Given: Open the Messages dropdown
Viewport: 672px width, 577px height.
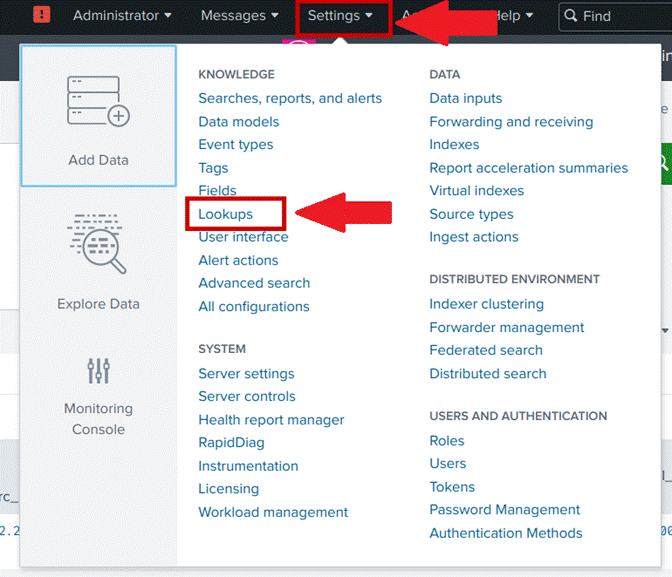Looking at the screenshot, I should pos(240,16).
